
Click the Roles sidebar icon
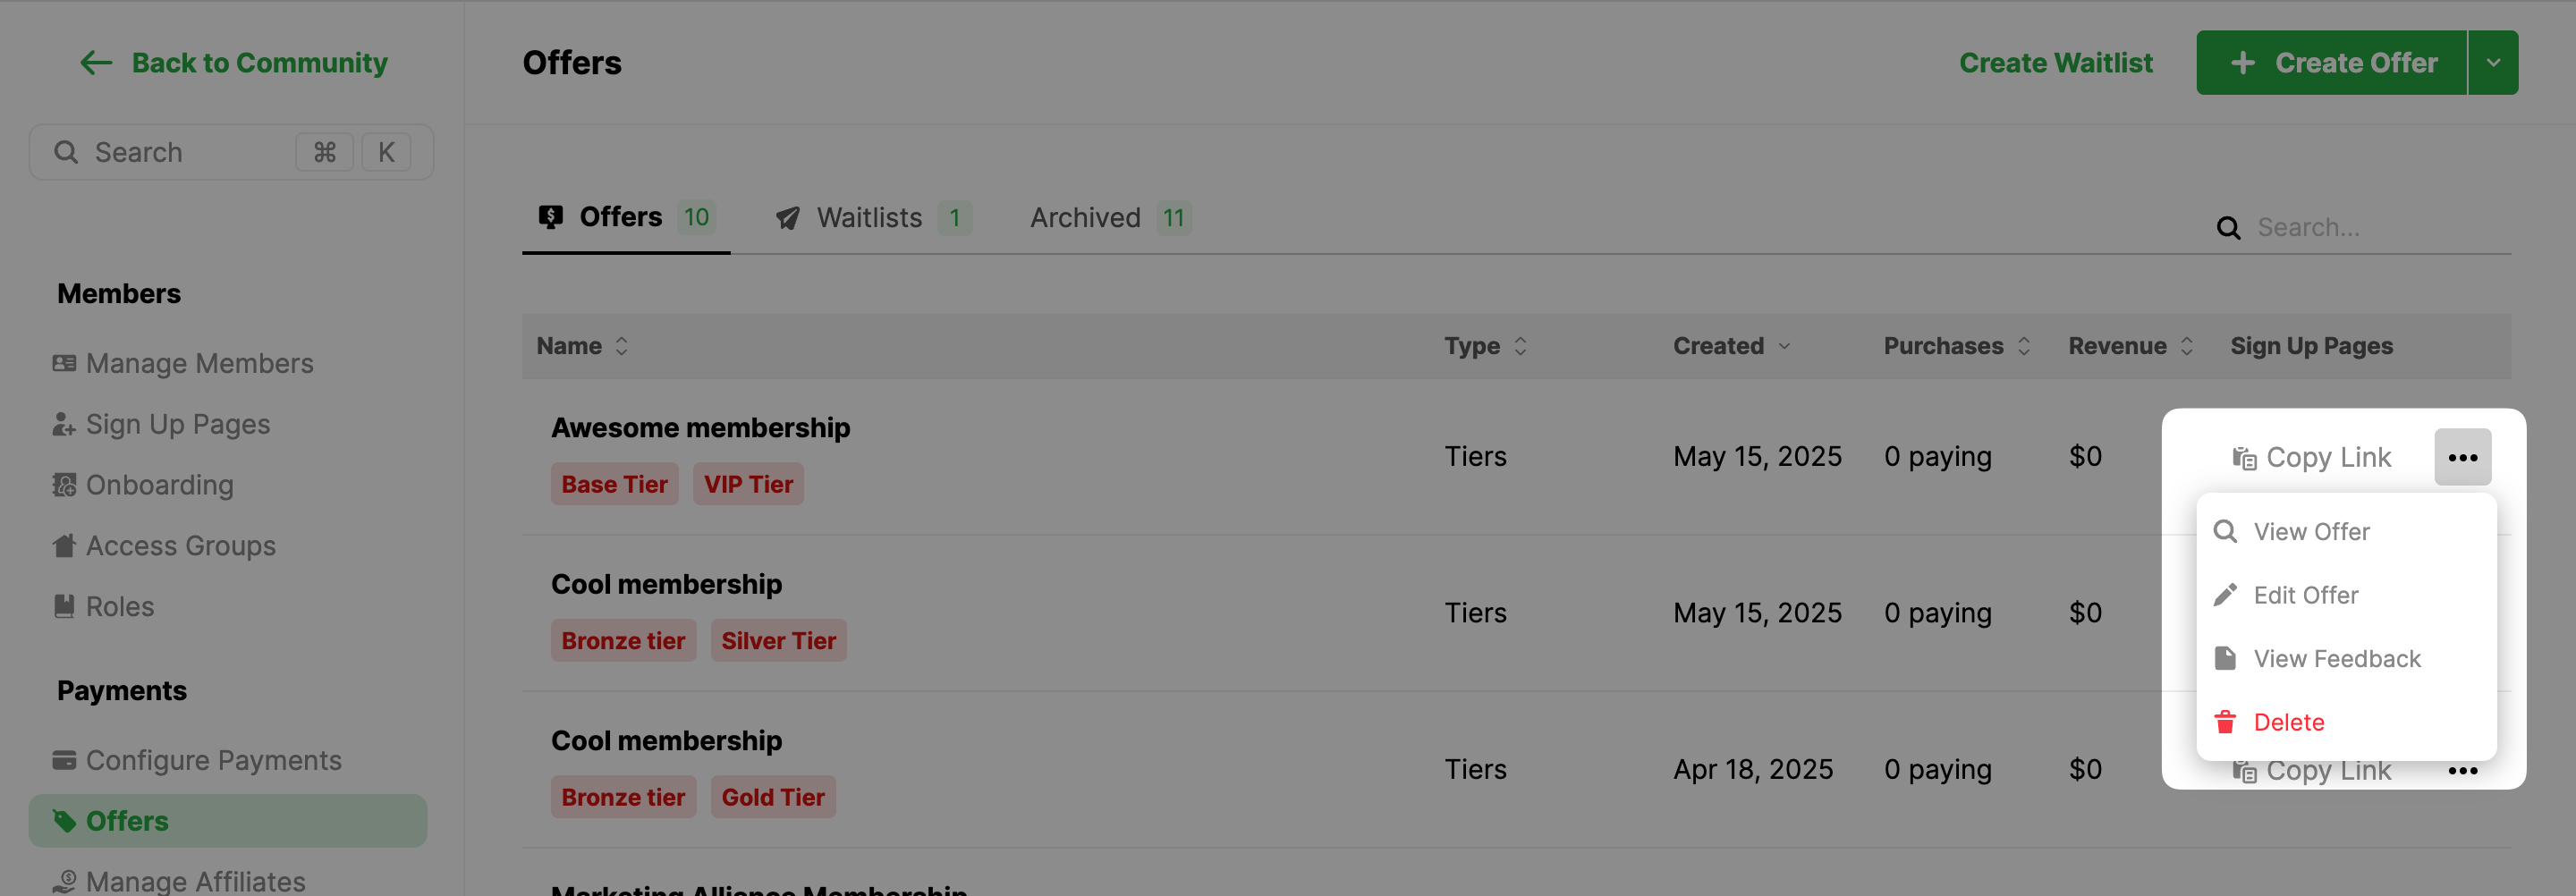(64, 606)
